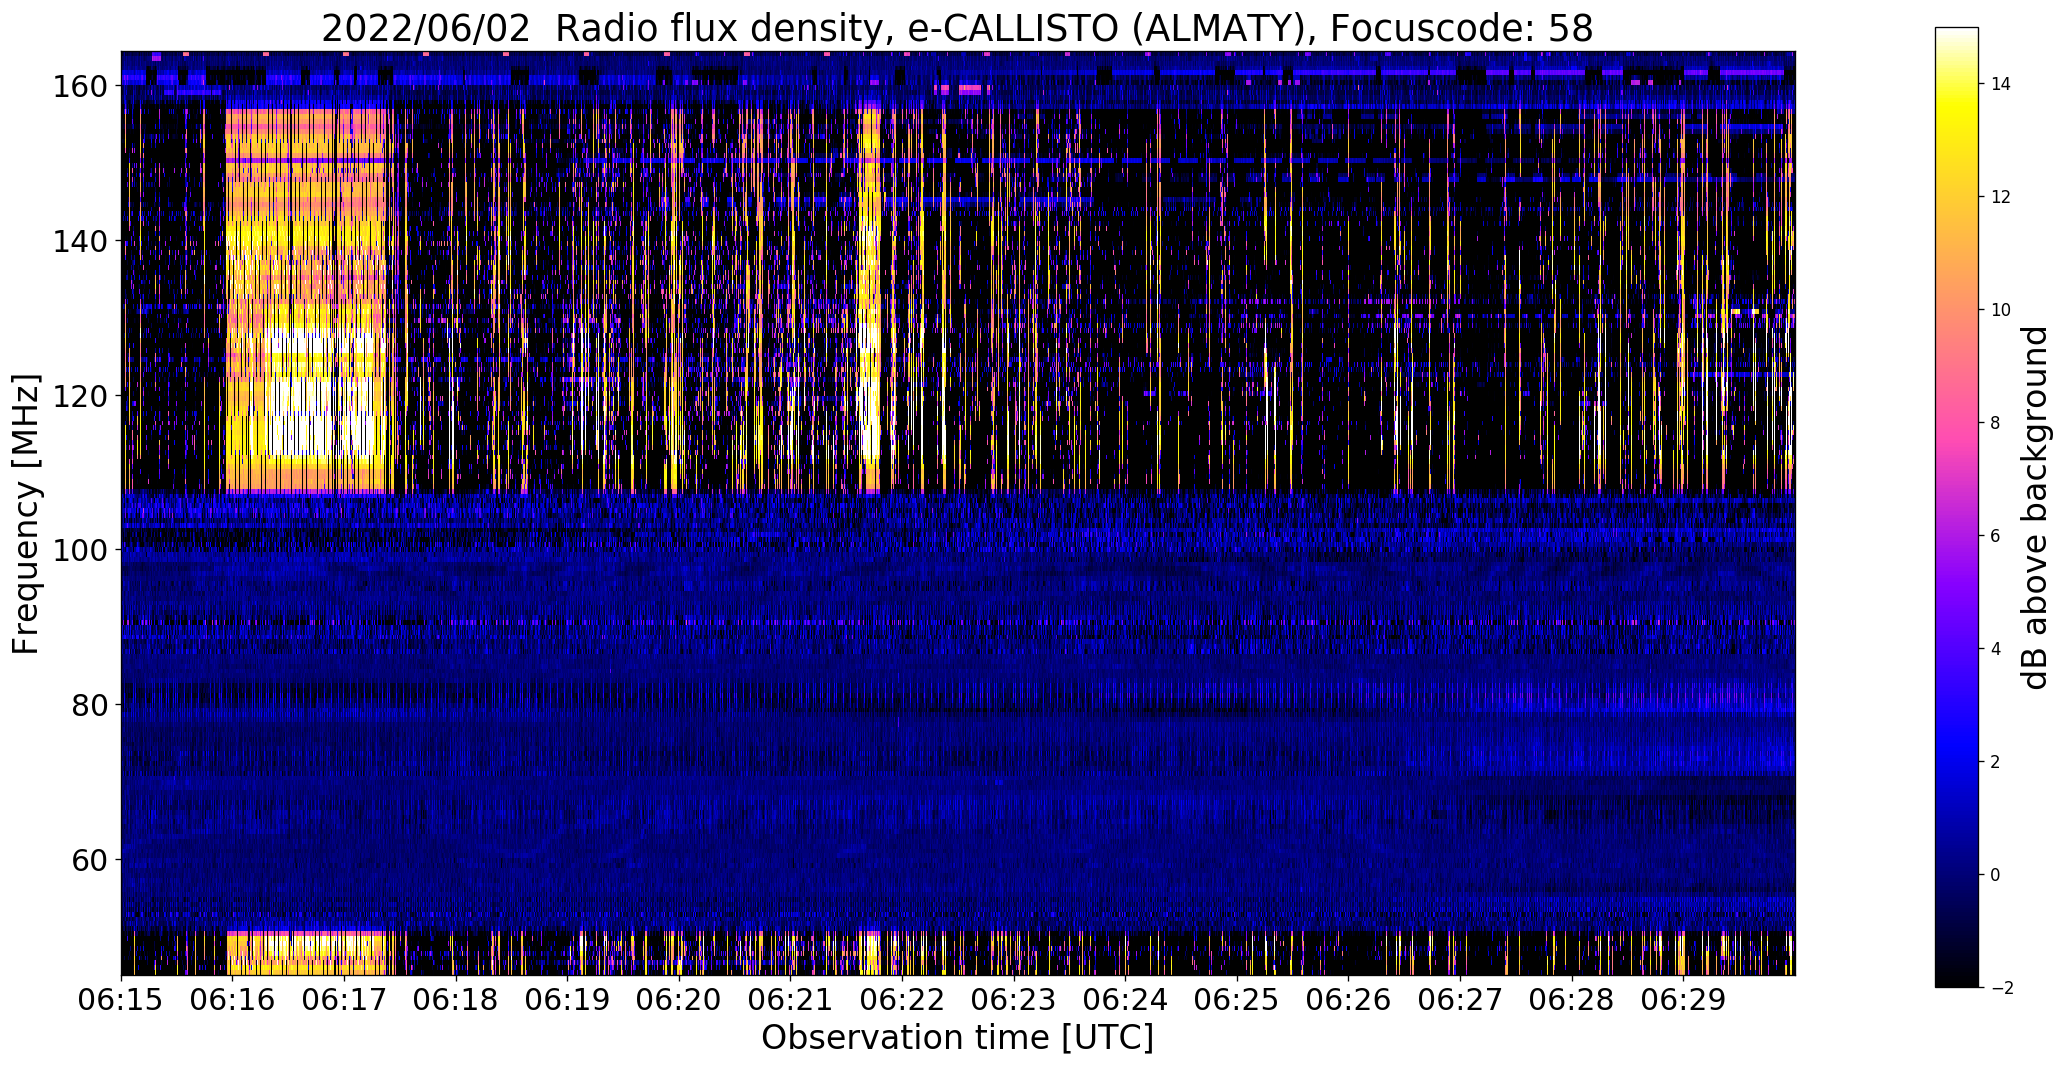2066x1067 pixels.
Task: Click the 06:16 time tick label
Action: coord(233,1000)
